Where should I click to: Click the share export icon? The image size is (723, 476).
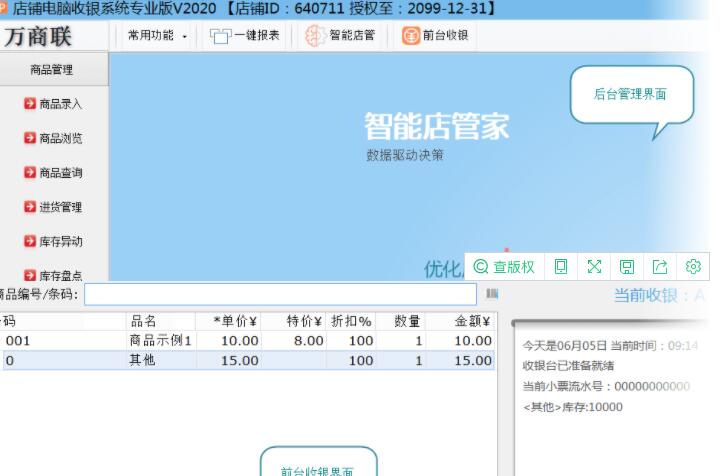click(x=660, y=267)
